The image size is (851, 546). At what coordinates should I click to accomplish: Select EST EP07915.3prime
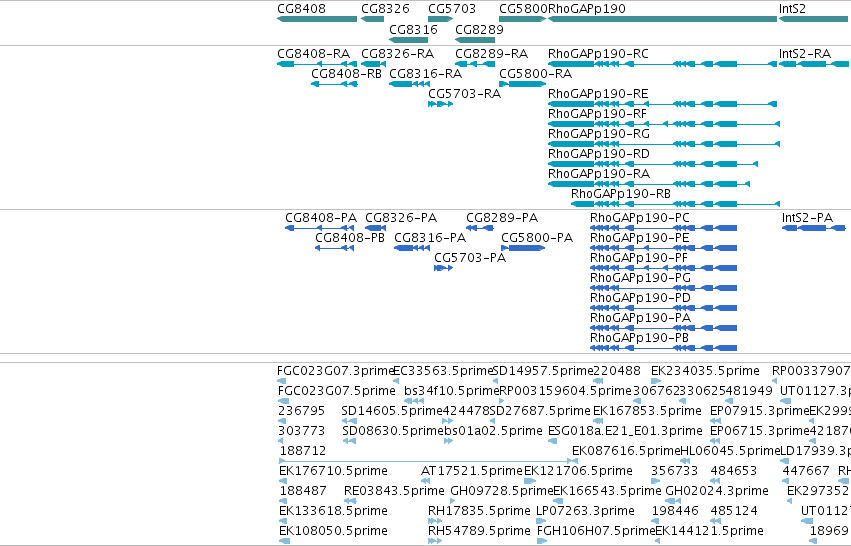click(x=715, y=421)
